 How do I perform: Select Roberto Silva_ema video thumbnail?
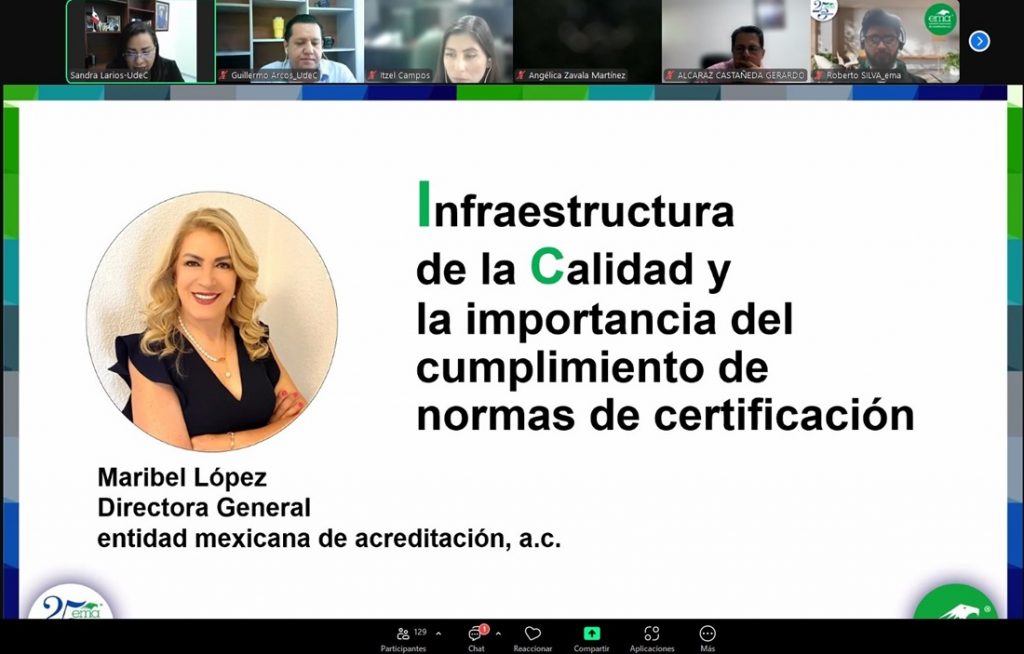[884, 38]
